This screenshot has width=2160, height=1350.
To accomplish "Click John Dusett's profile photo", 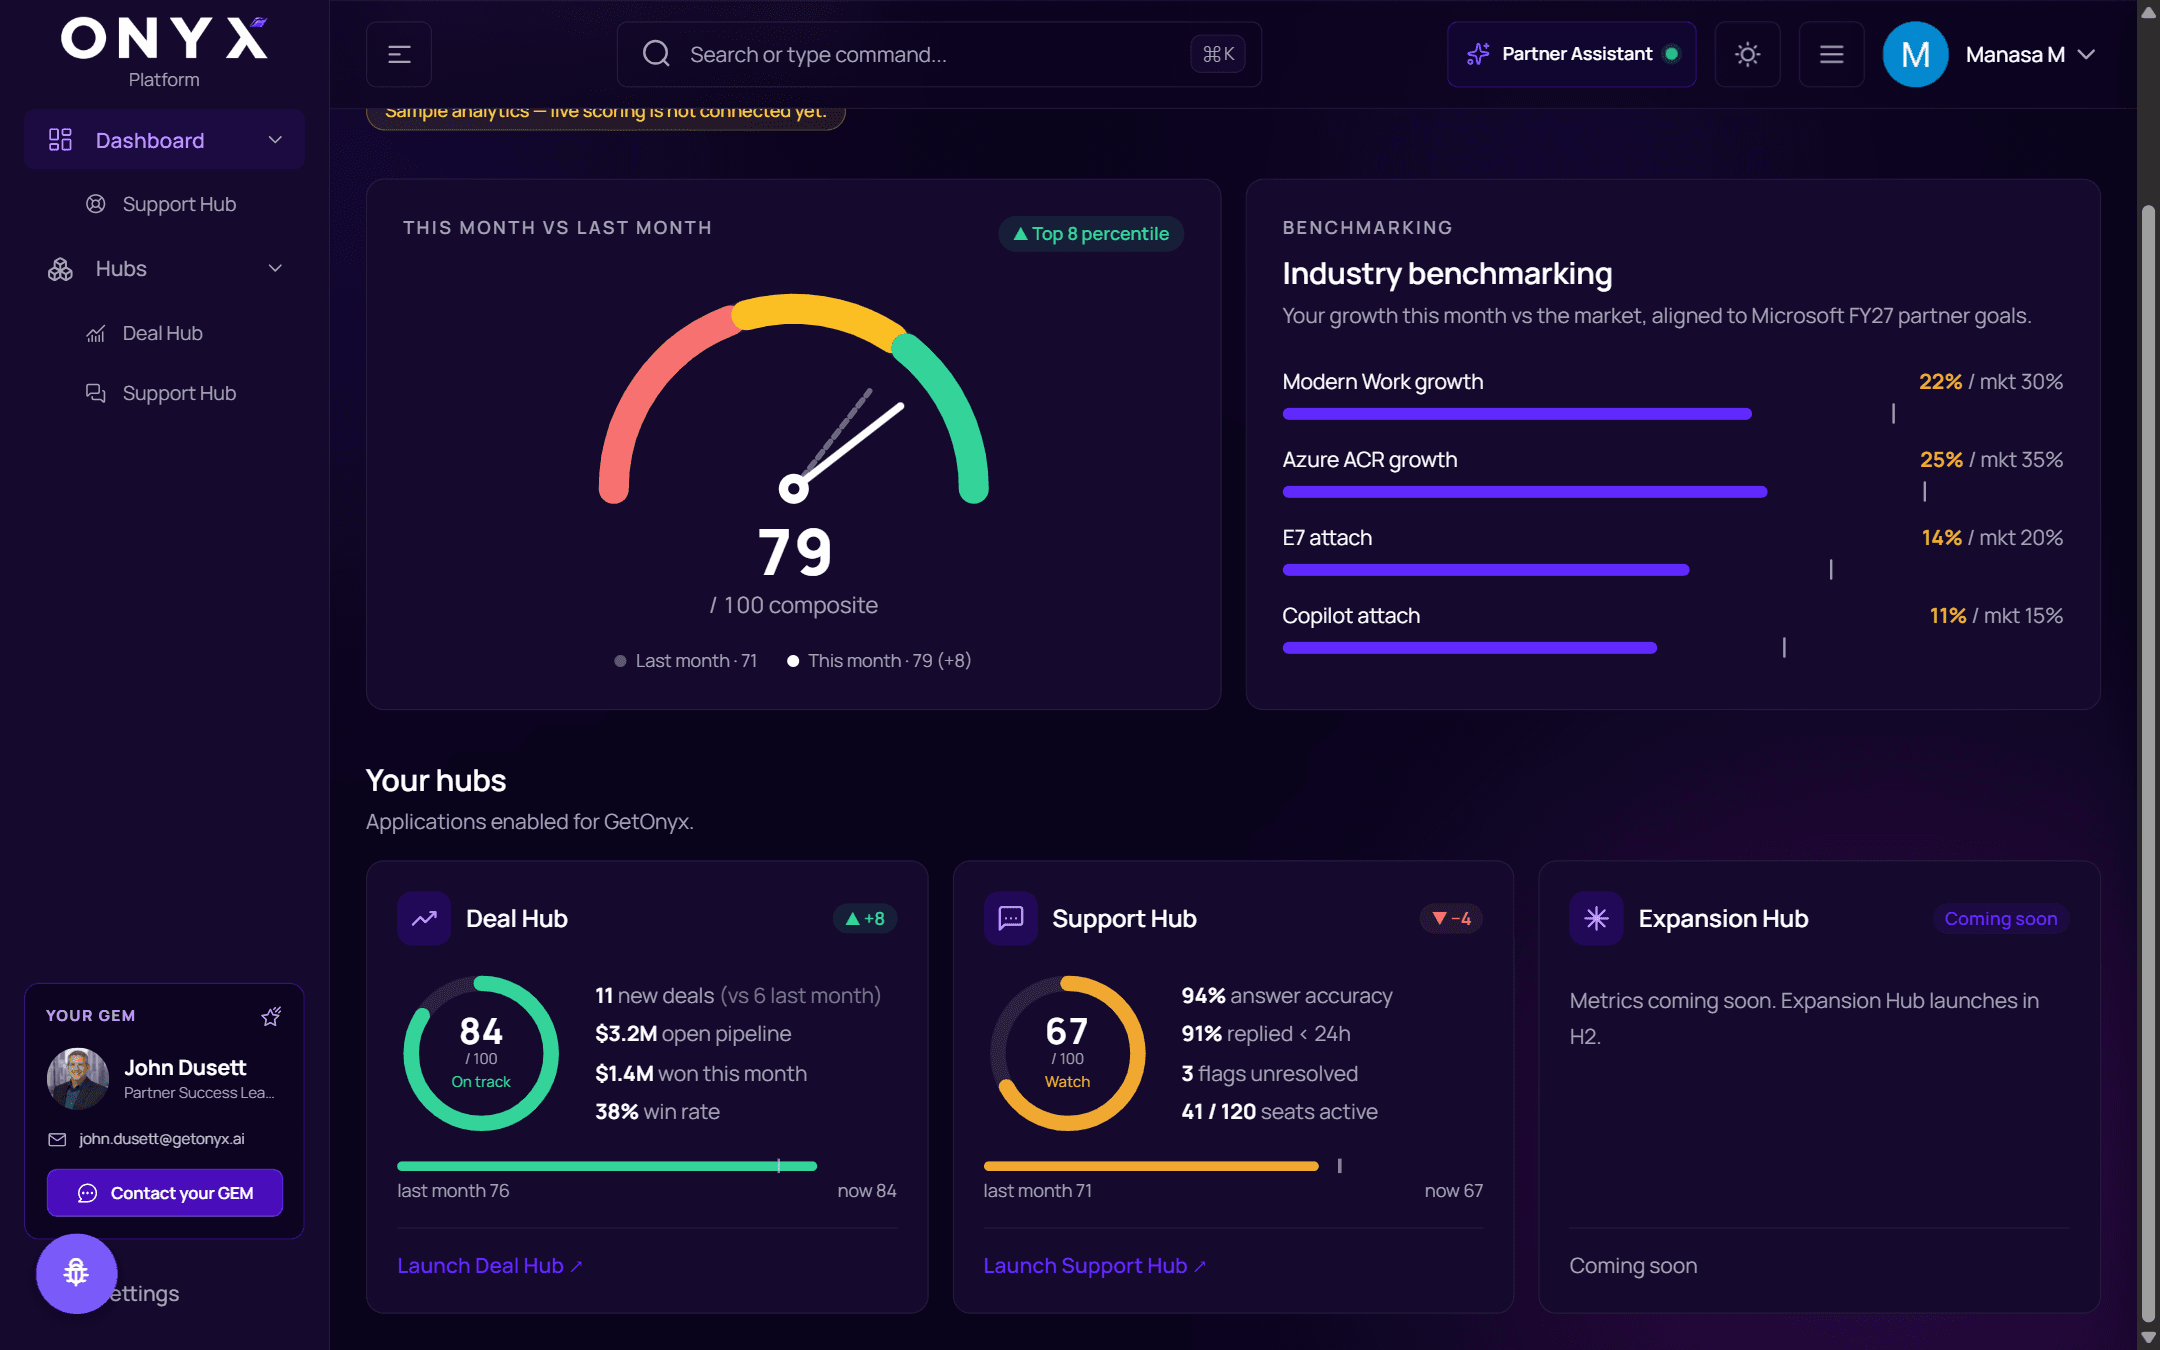I will pyautogui.click(x=78, y=1078).
